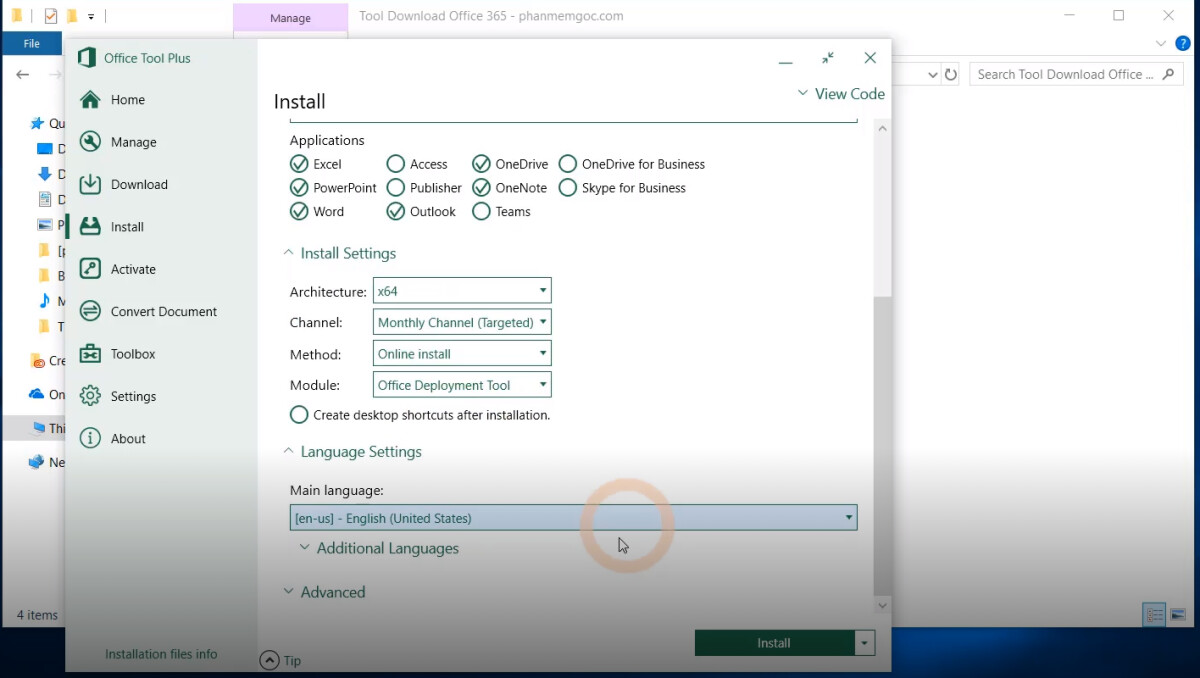
Task: Click the scrollbar down arrow in Install page
Action: tap(882, 606)
